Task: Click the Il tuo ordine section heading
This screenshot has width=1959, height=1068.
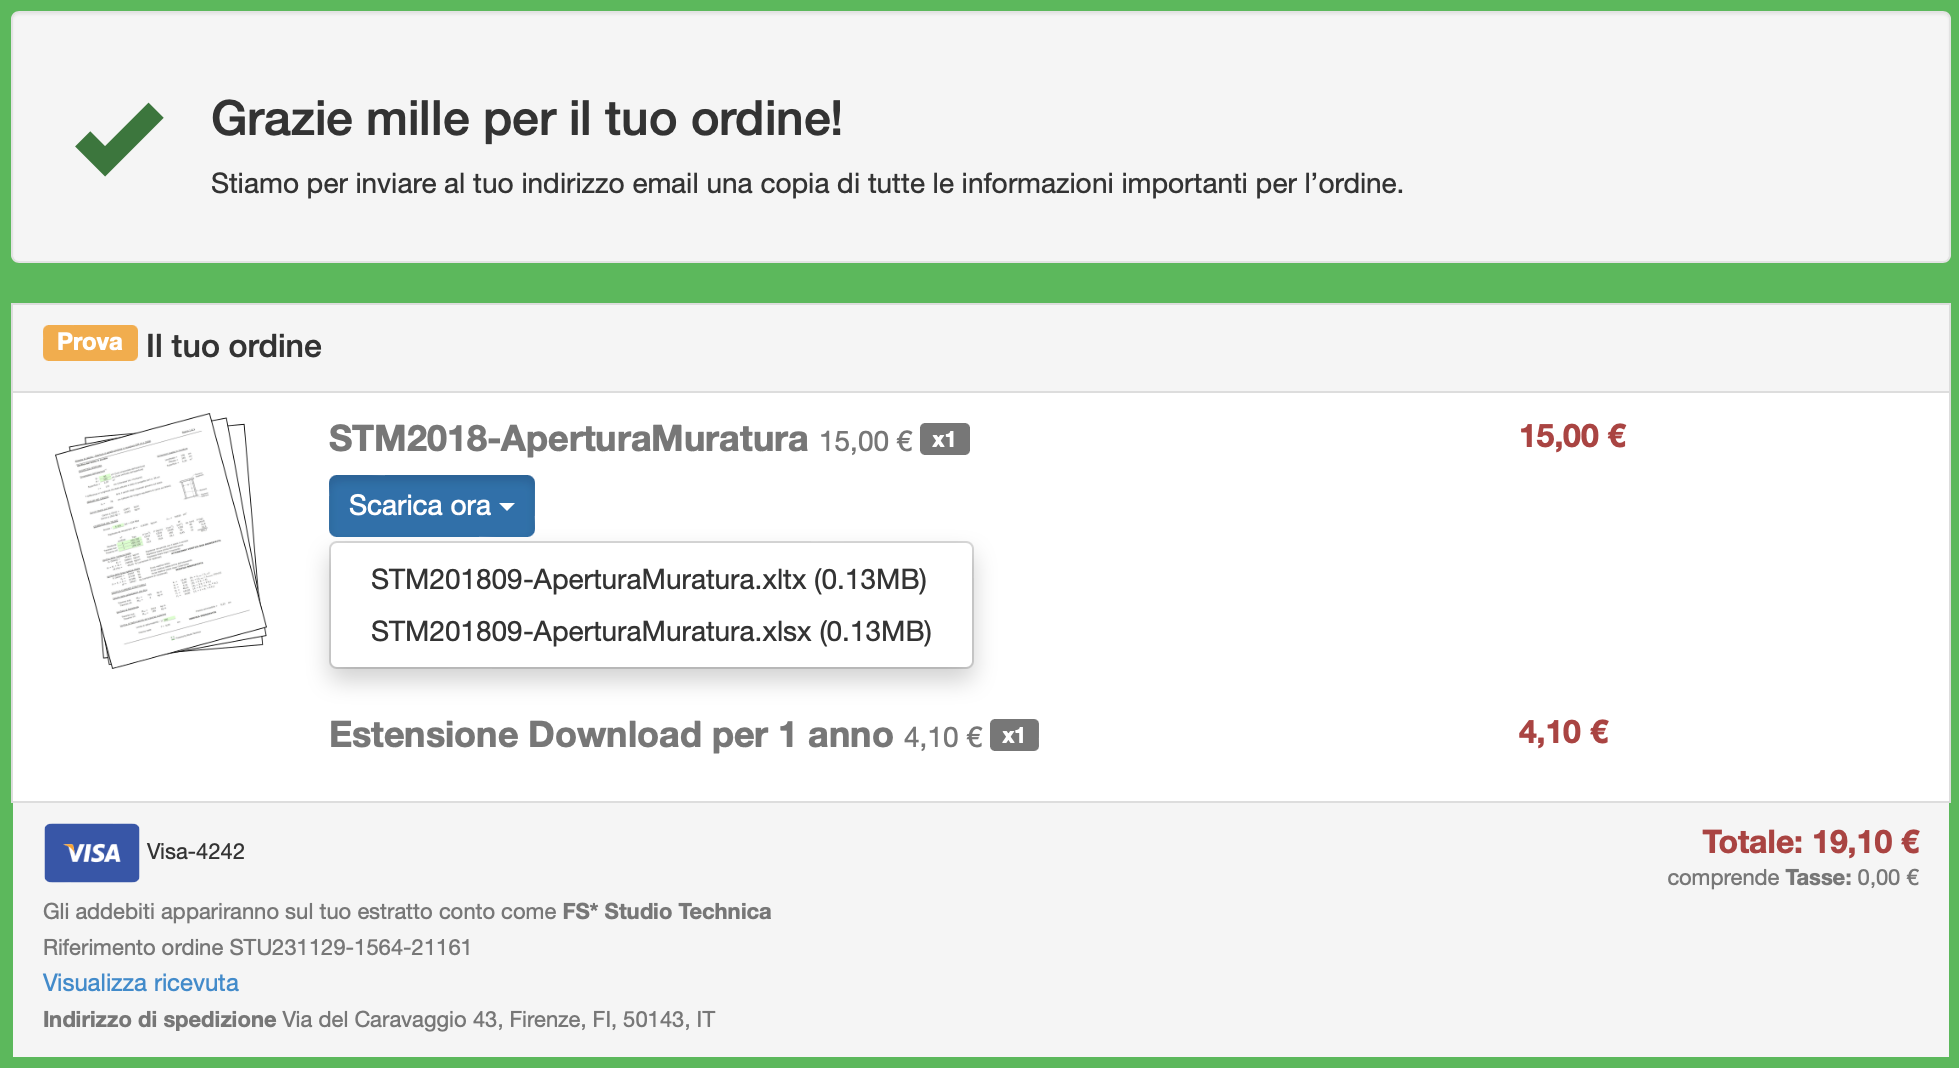Action: pos(234,346)
